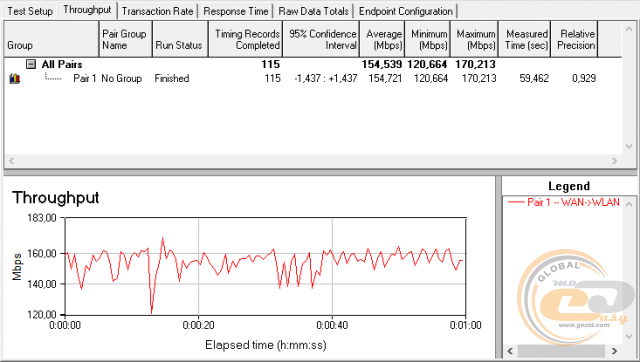The height and width of the screenshot is (362, 640).
Task: Click the Minimum (Mbps) column header
Action: pos(427,39)
